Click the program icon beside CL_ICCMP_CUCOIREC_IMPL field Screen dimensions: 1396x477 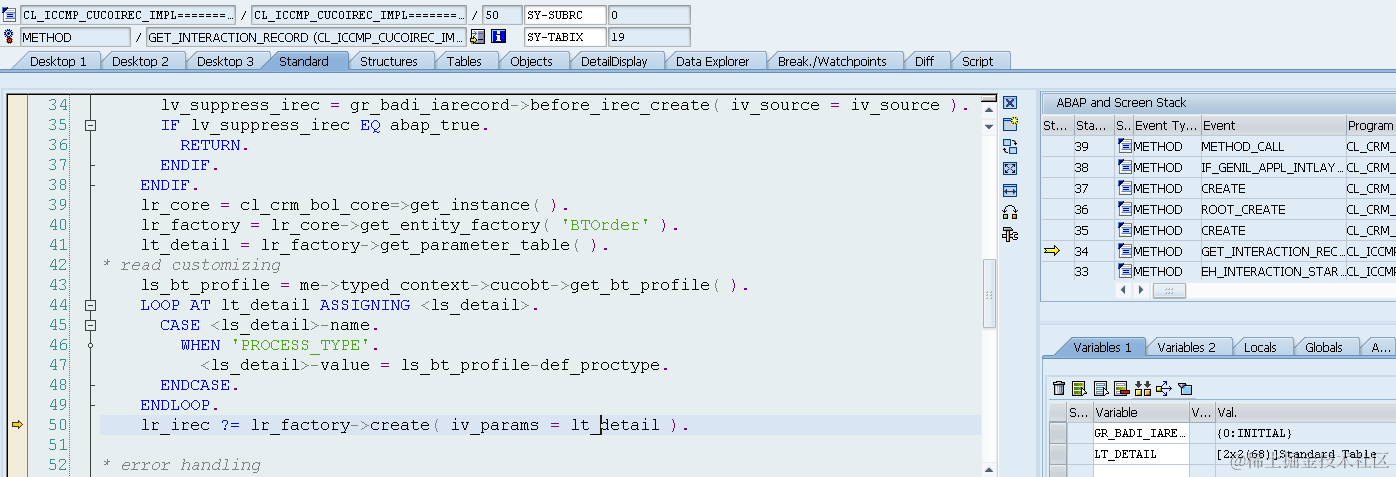(10, 16)
